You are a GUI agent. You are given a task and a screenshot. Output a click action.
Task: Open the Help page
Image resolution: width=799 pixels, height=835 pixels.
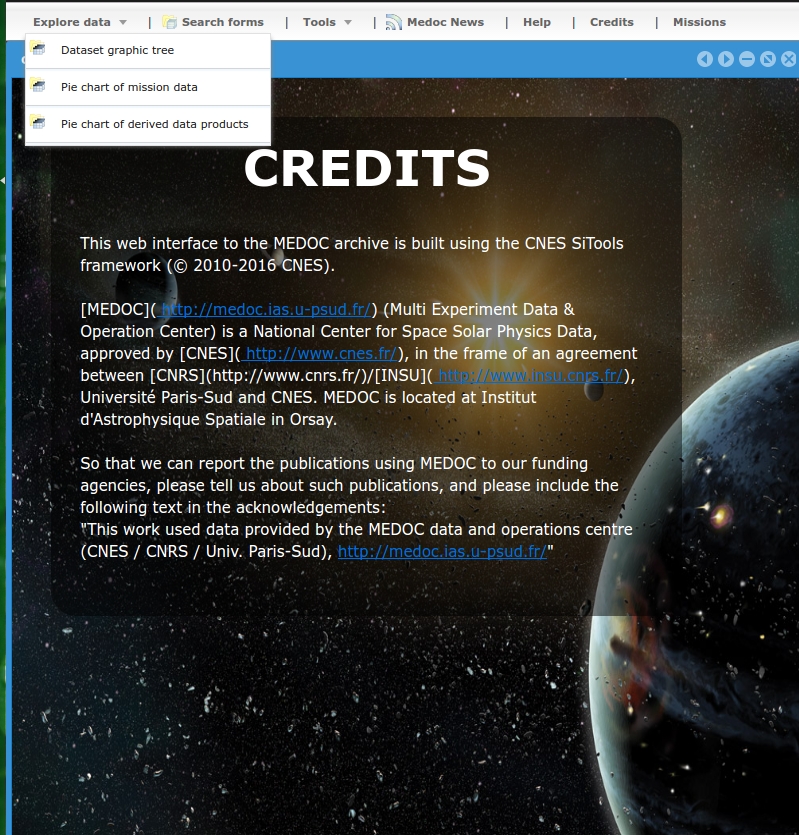coord(536,22)
